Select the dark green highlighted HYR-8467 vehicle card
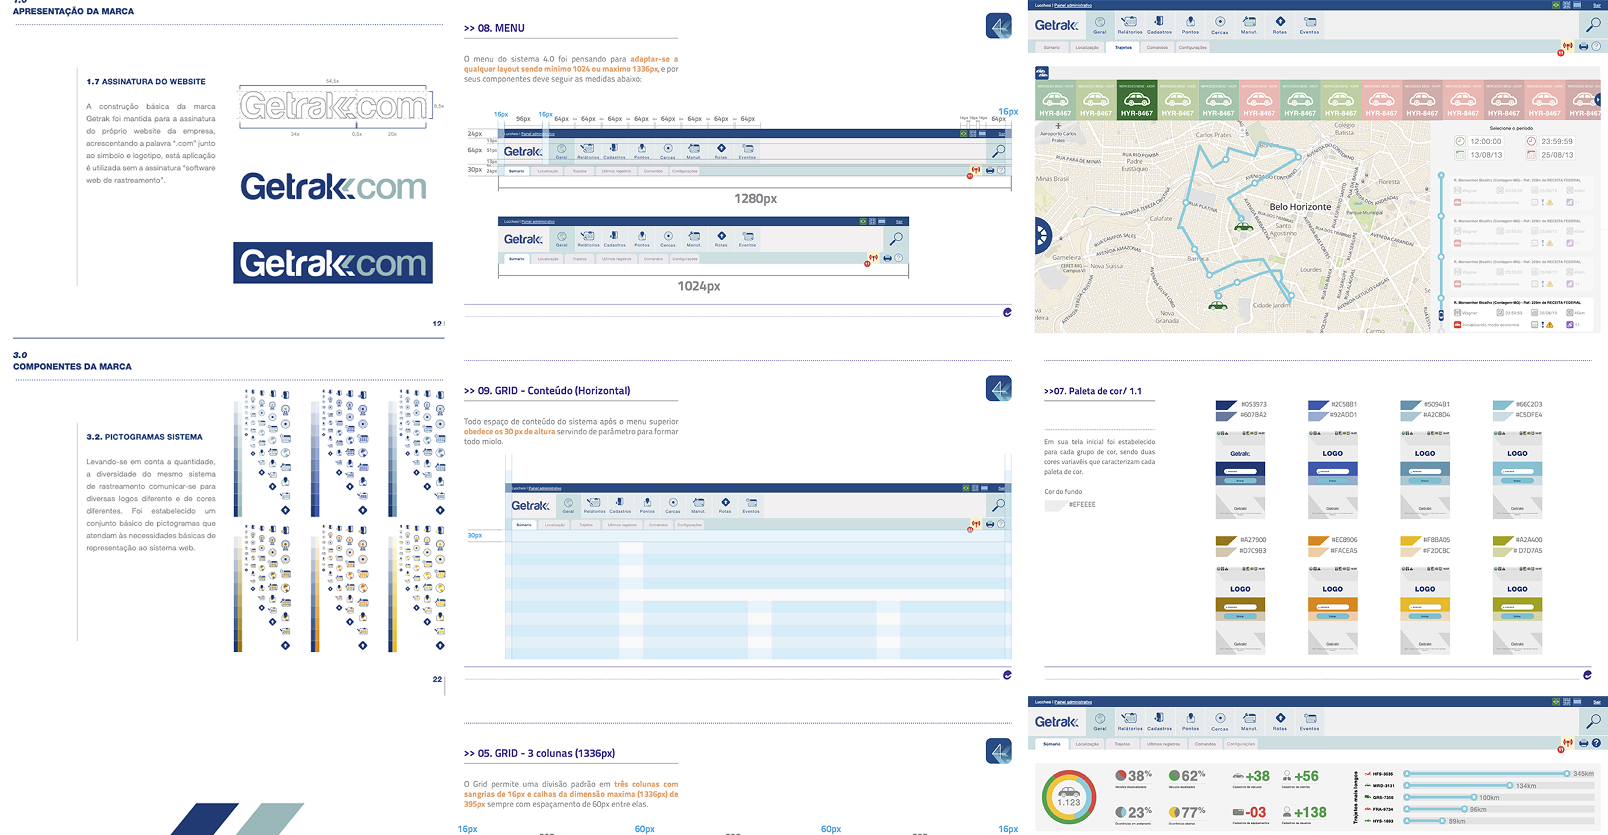Screen dimensions: 1608x835 [1137, 100]
